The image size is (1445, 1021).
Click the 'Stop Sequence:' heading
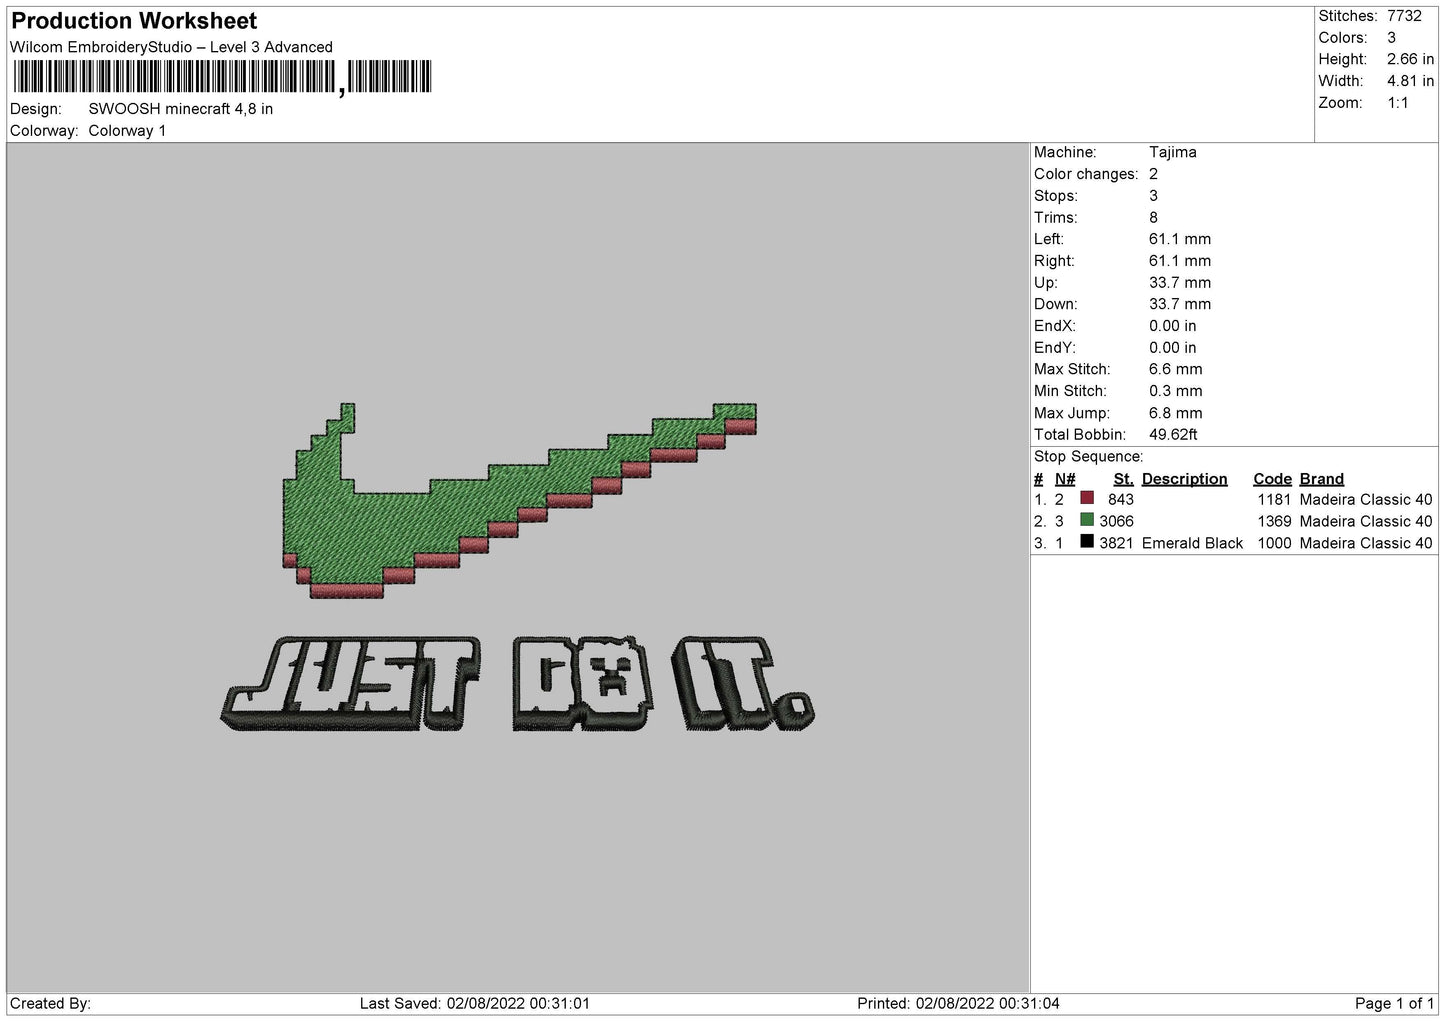tap(1088, 457)
